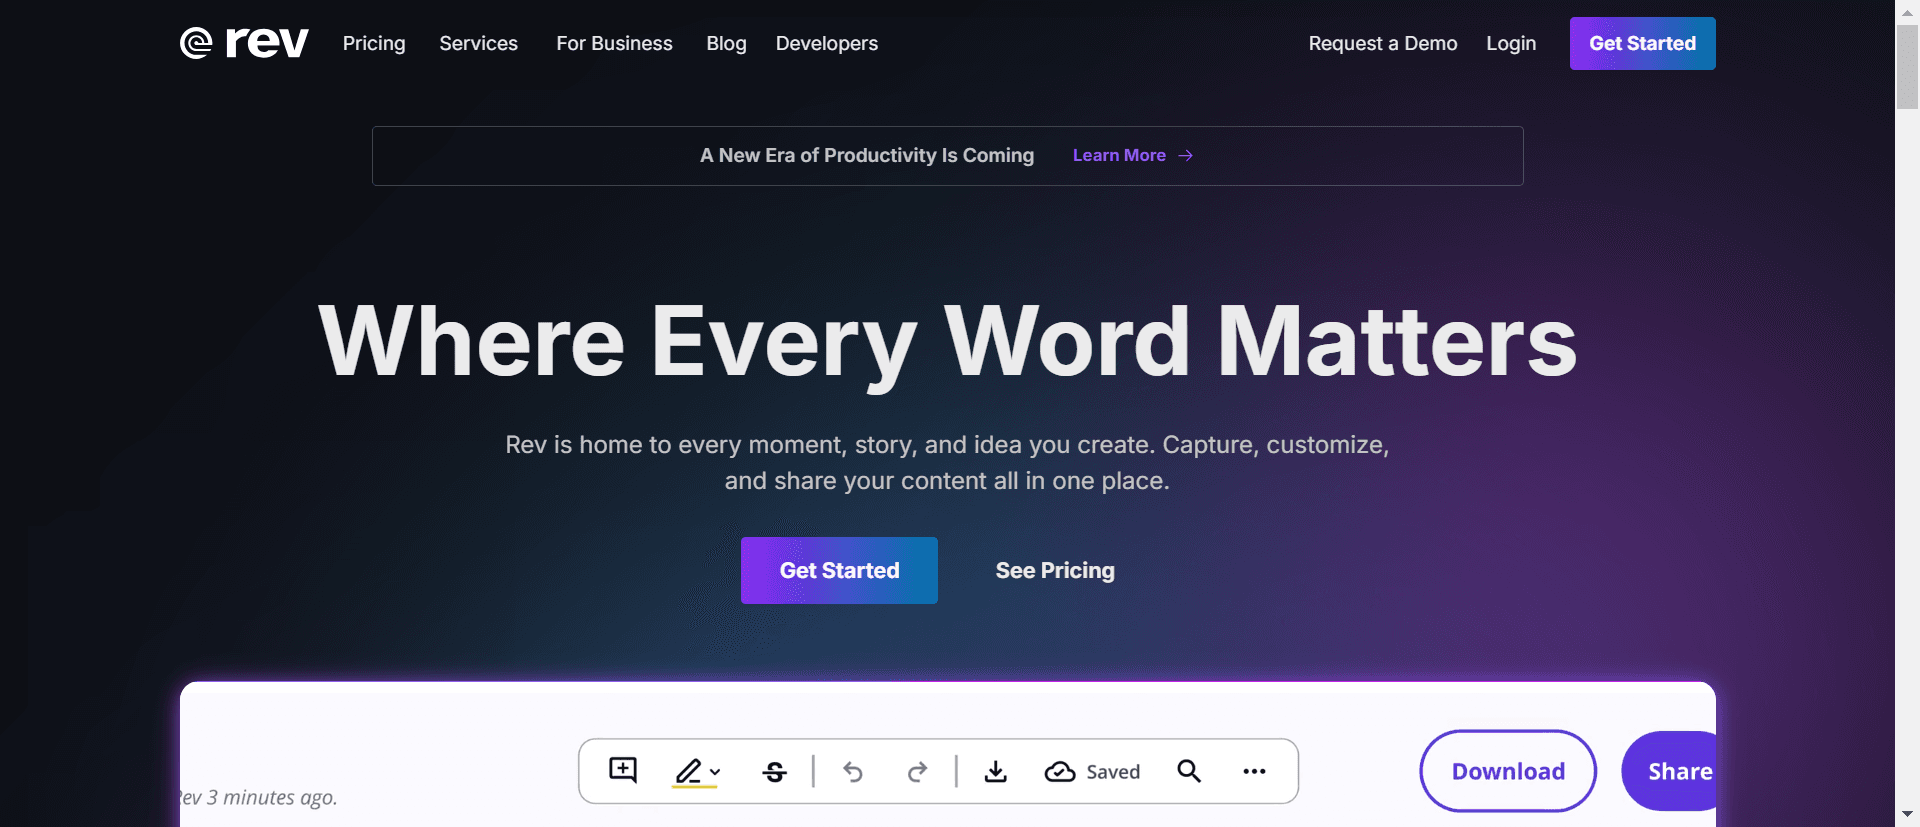Open the search magnifier tool

click(x=1189, y=771)
